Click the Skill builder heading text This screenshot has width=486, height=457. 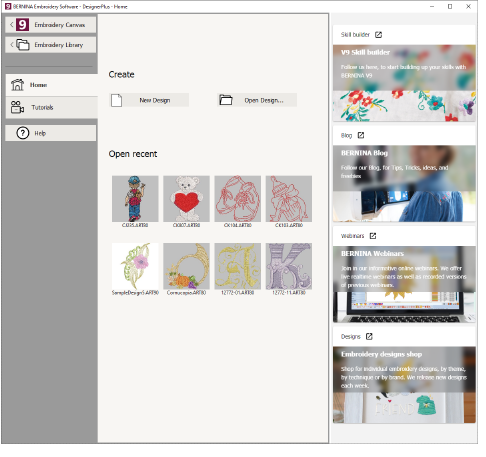355,35
